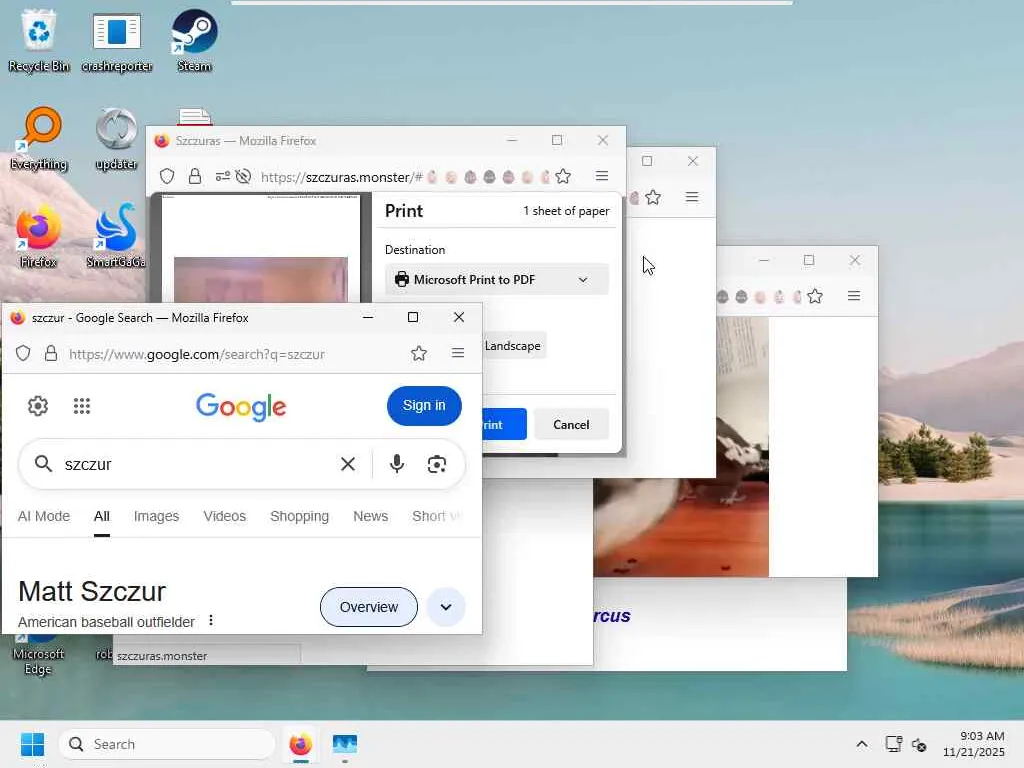Click the taskbar Search box
This screenshot has height=768, width=1024.
[167, 744]
